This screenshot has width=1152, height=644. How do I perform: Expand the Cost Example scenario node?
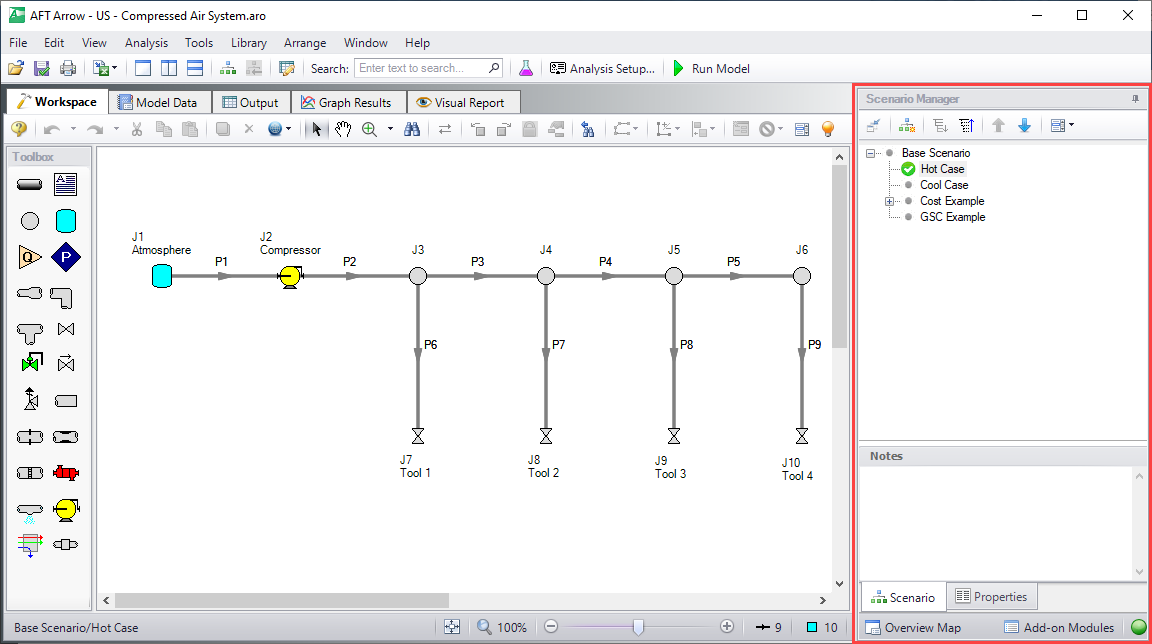[890, 201]
